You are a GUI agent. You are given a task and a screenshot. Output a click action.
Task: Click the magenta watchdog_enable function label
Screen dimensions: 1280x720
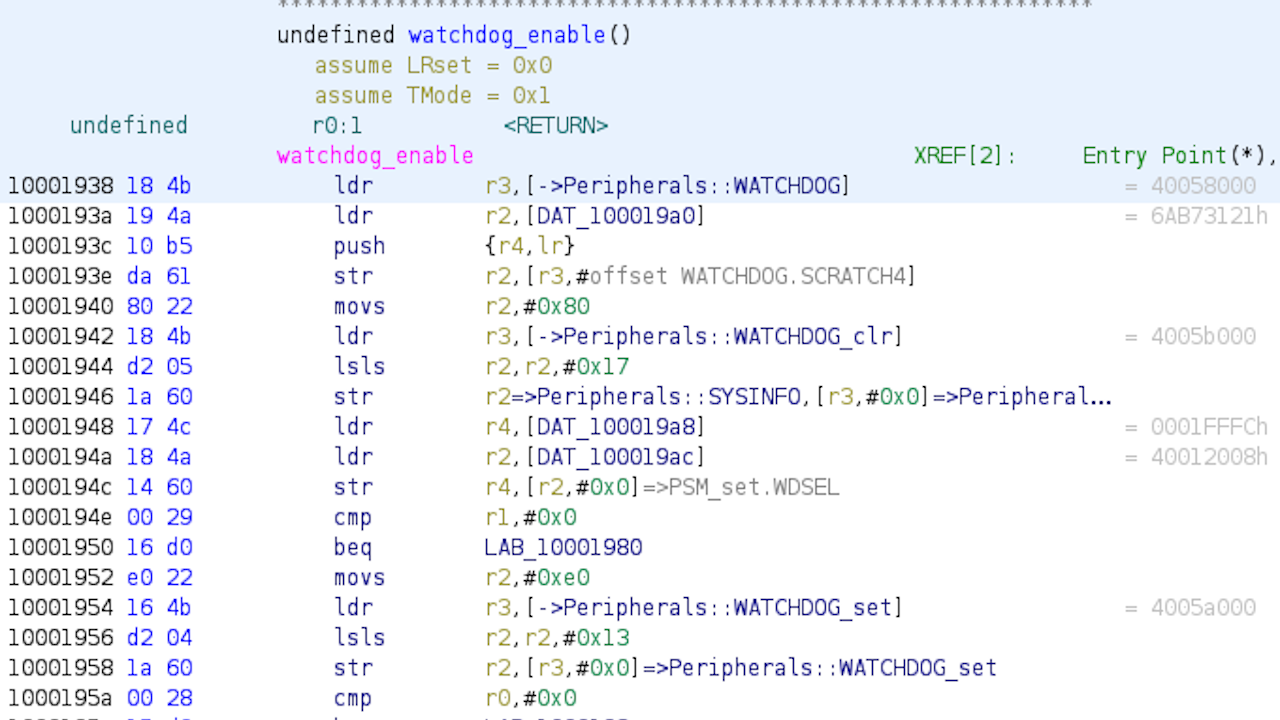[375, 156]
